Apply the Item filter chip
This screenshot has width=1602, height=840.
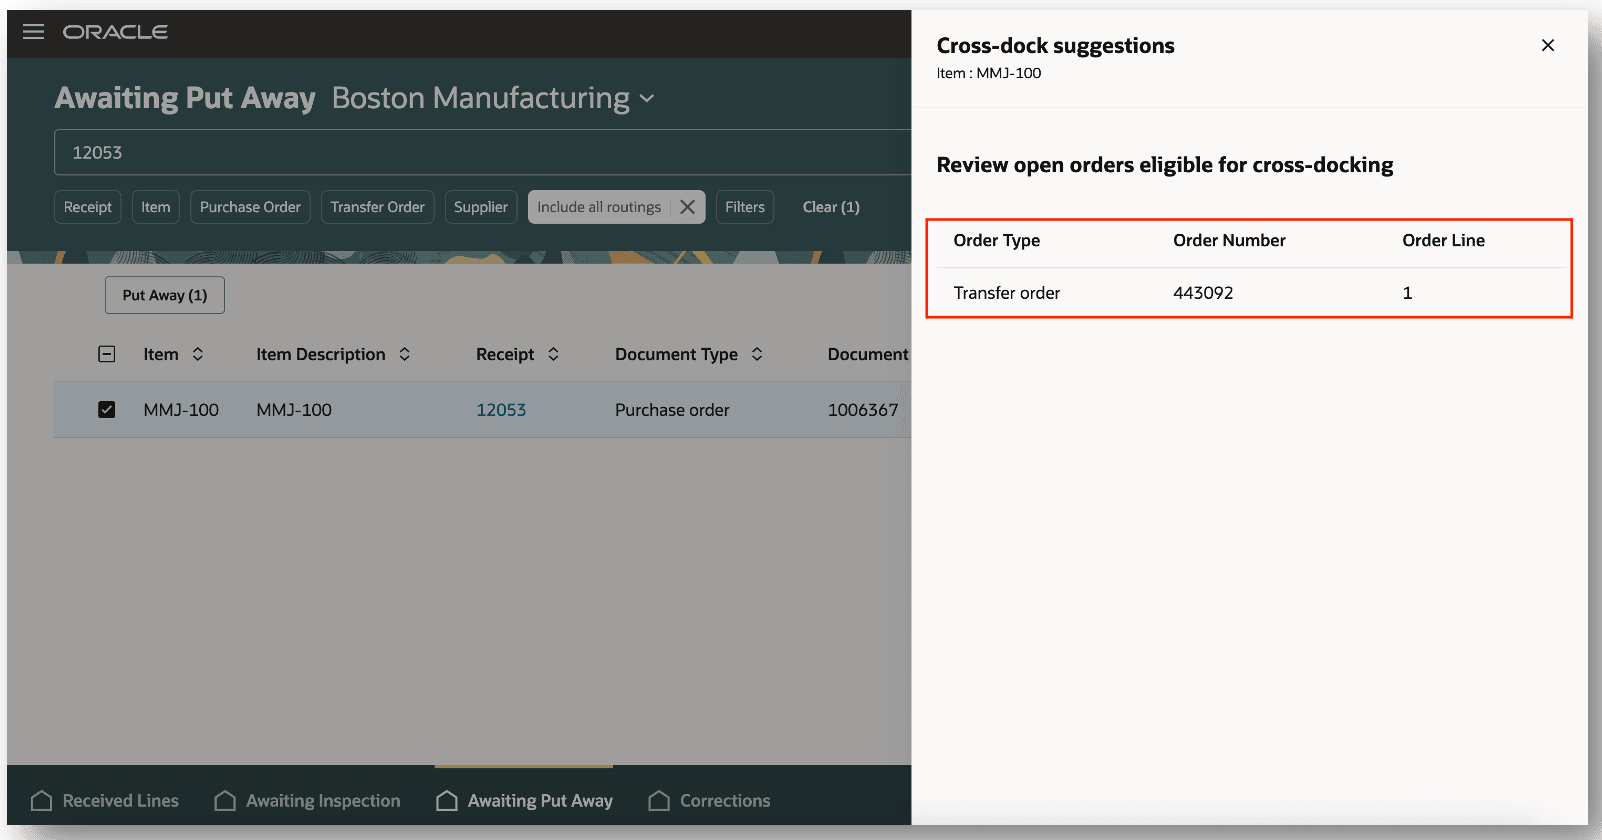[156, 207]
